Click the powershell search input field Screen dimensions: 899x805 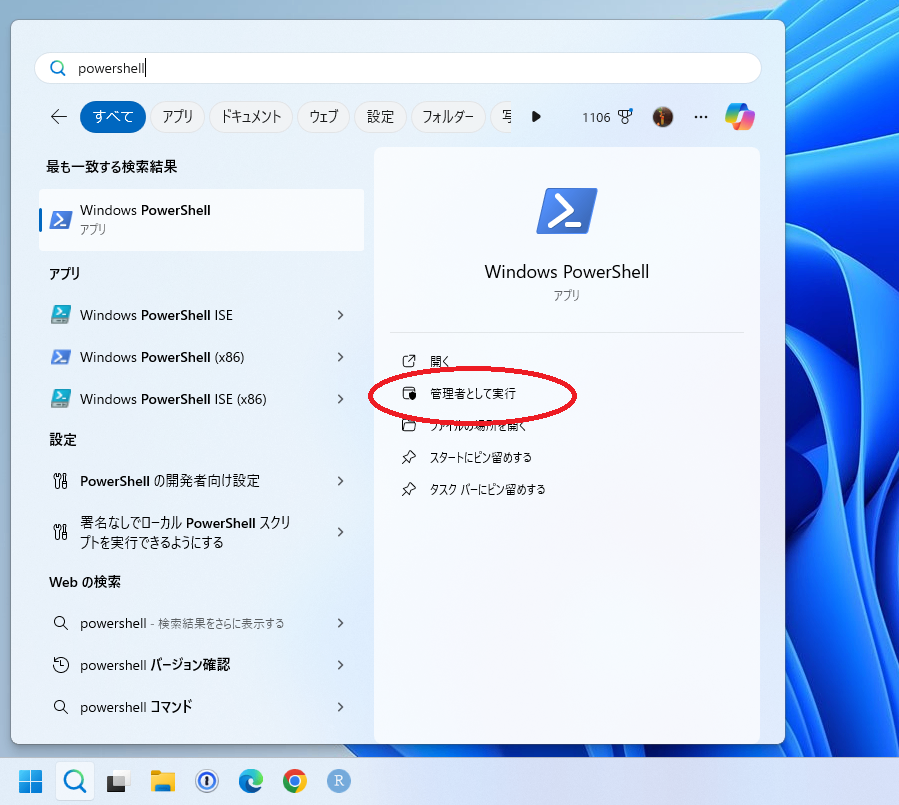(x=398, y=68)
